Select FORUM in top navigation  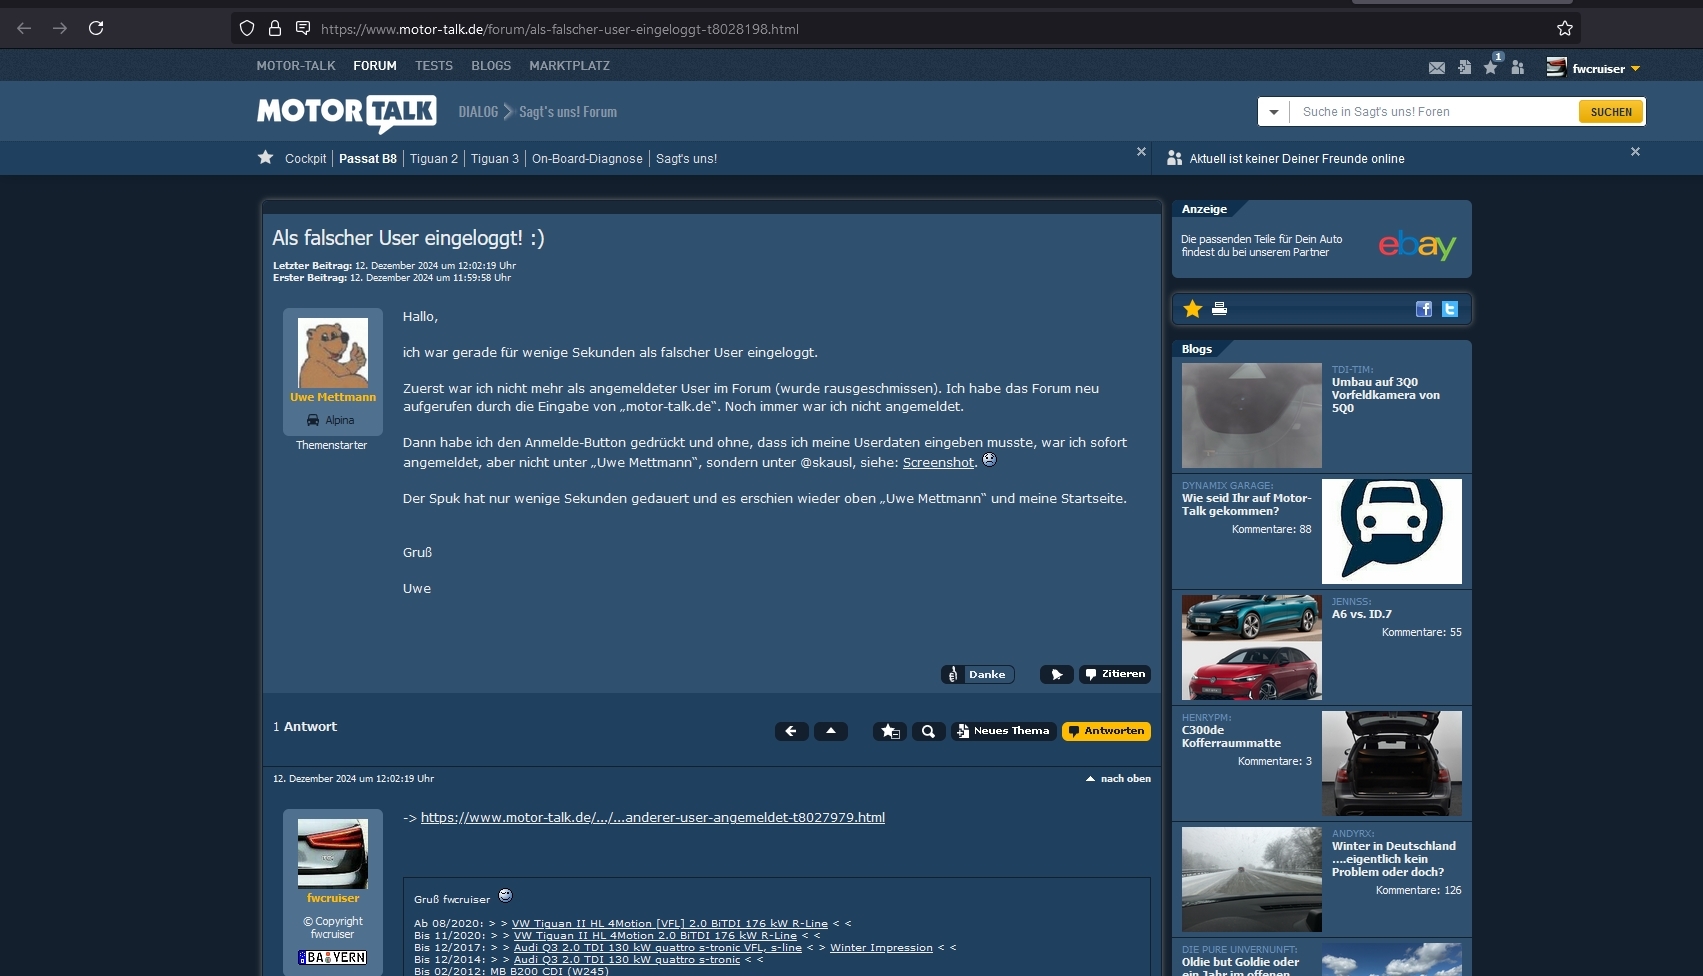375,66
